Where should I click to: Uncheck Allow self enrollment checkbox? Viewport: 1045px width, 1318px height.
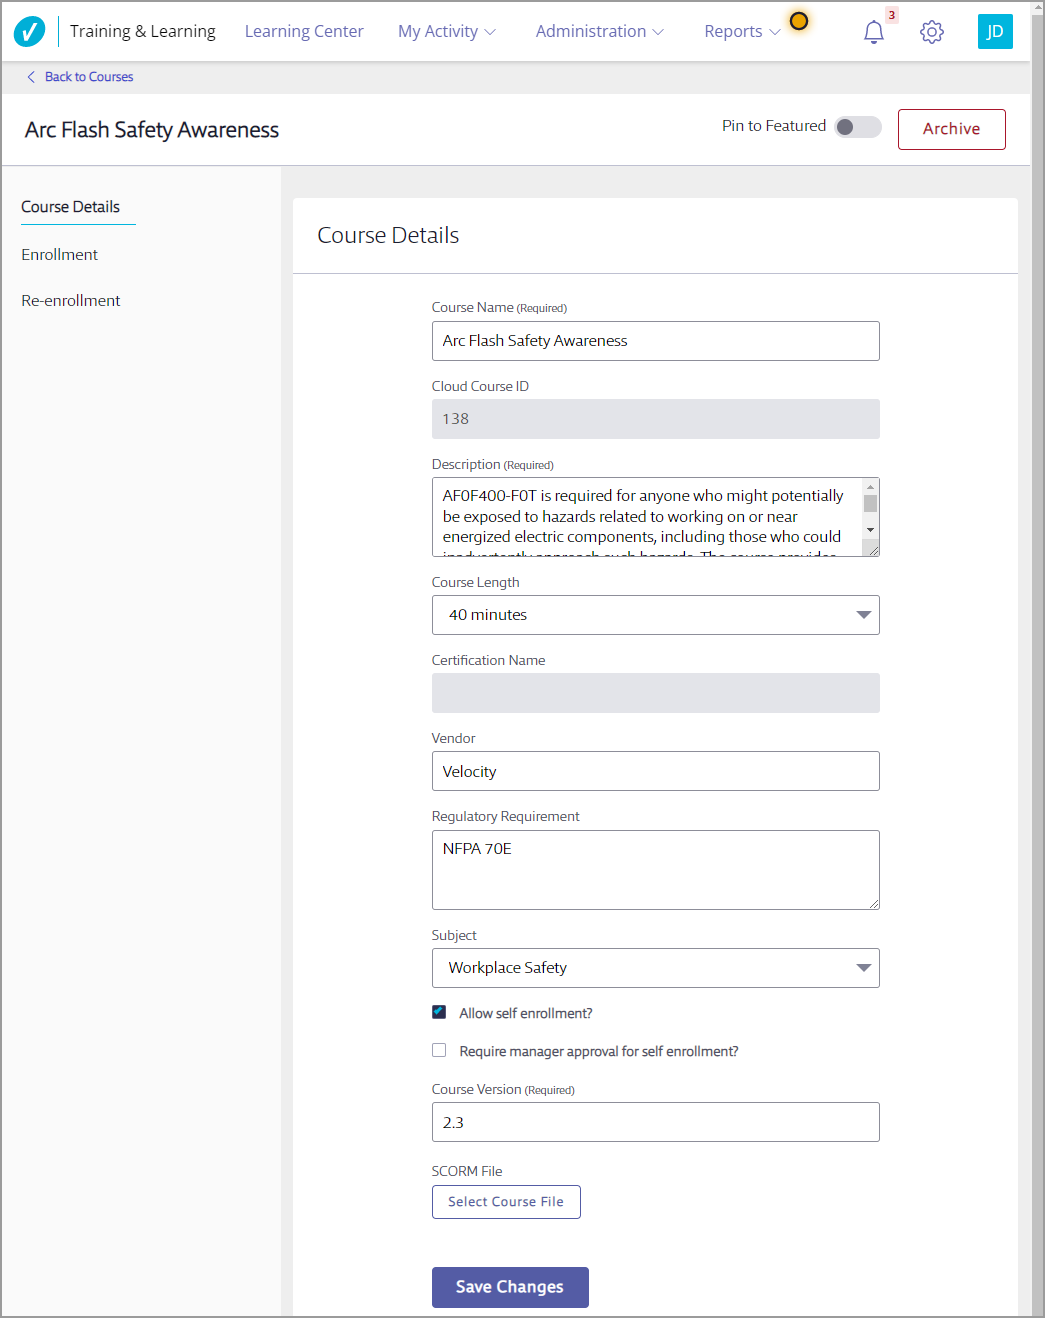coord(439,1012)
